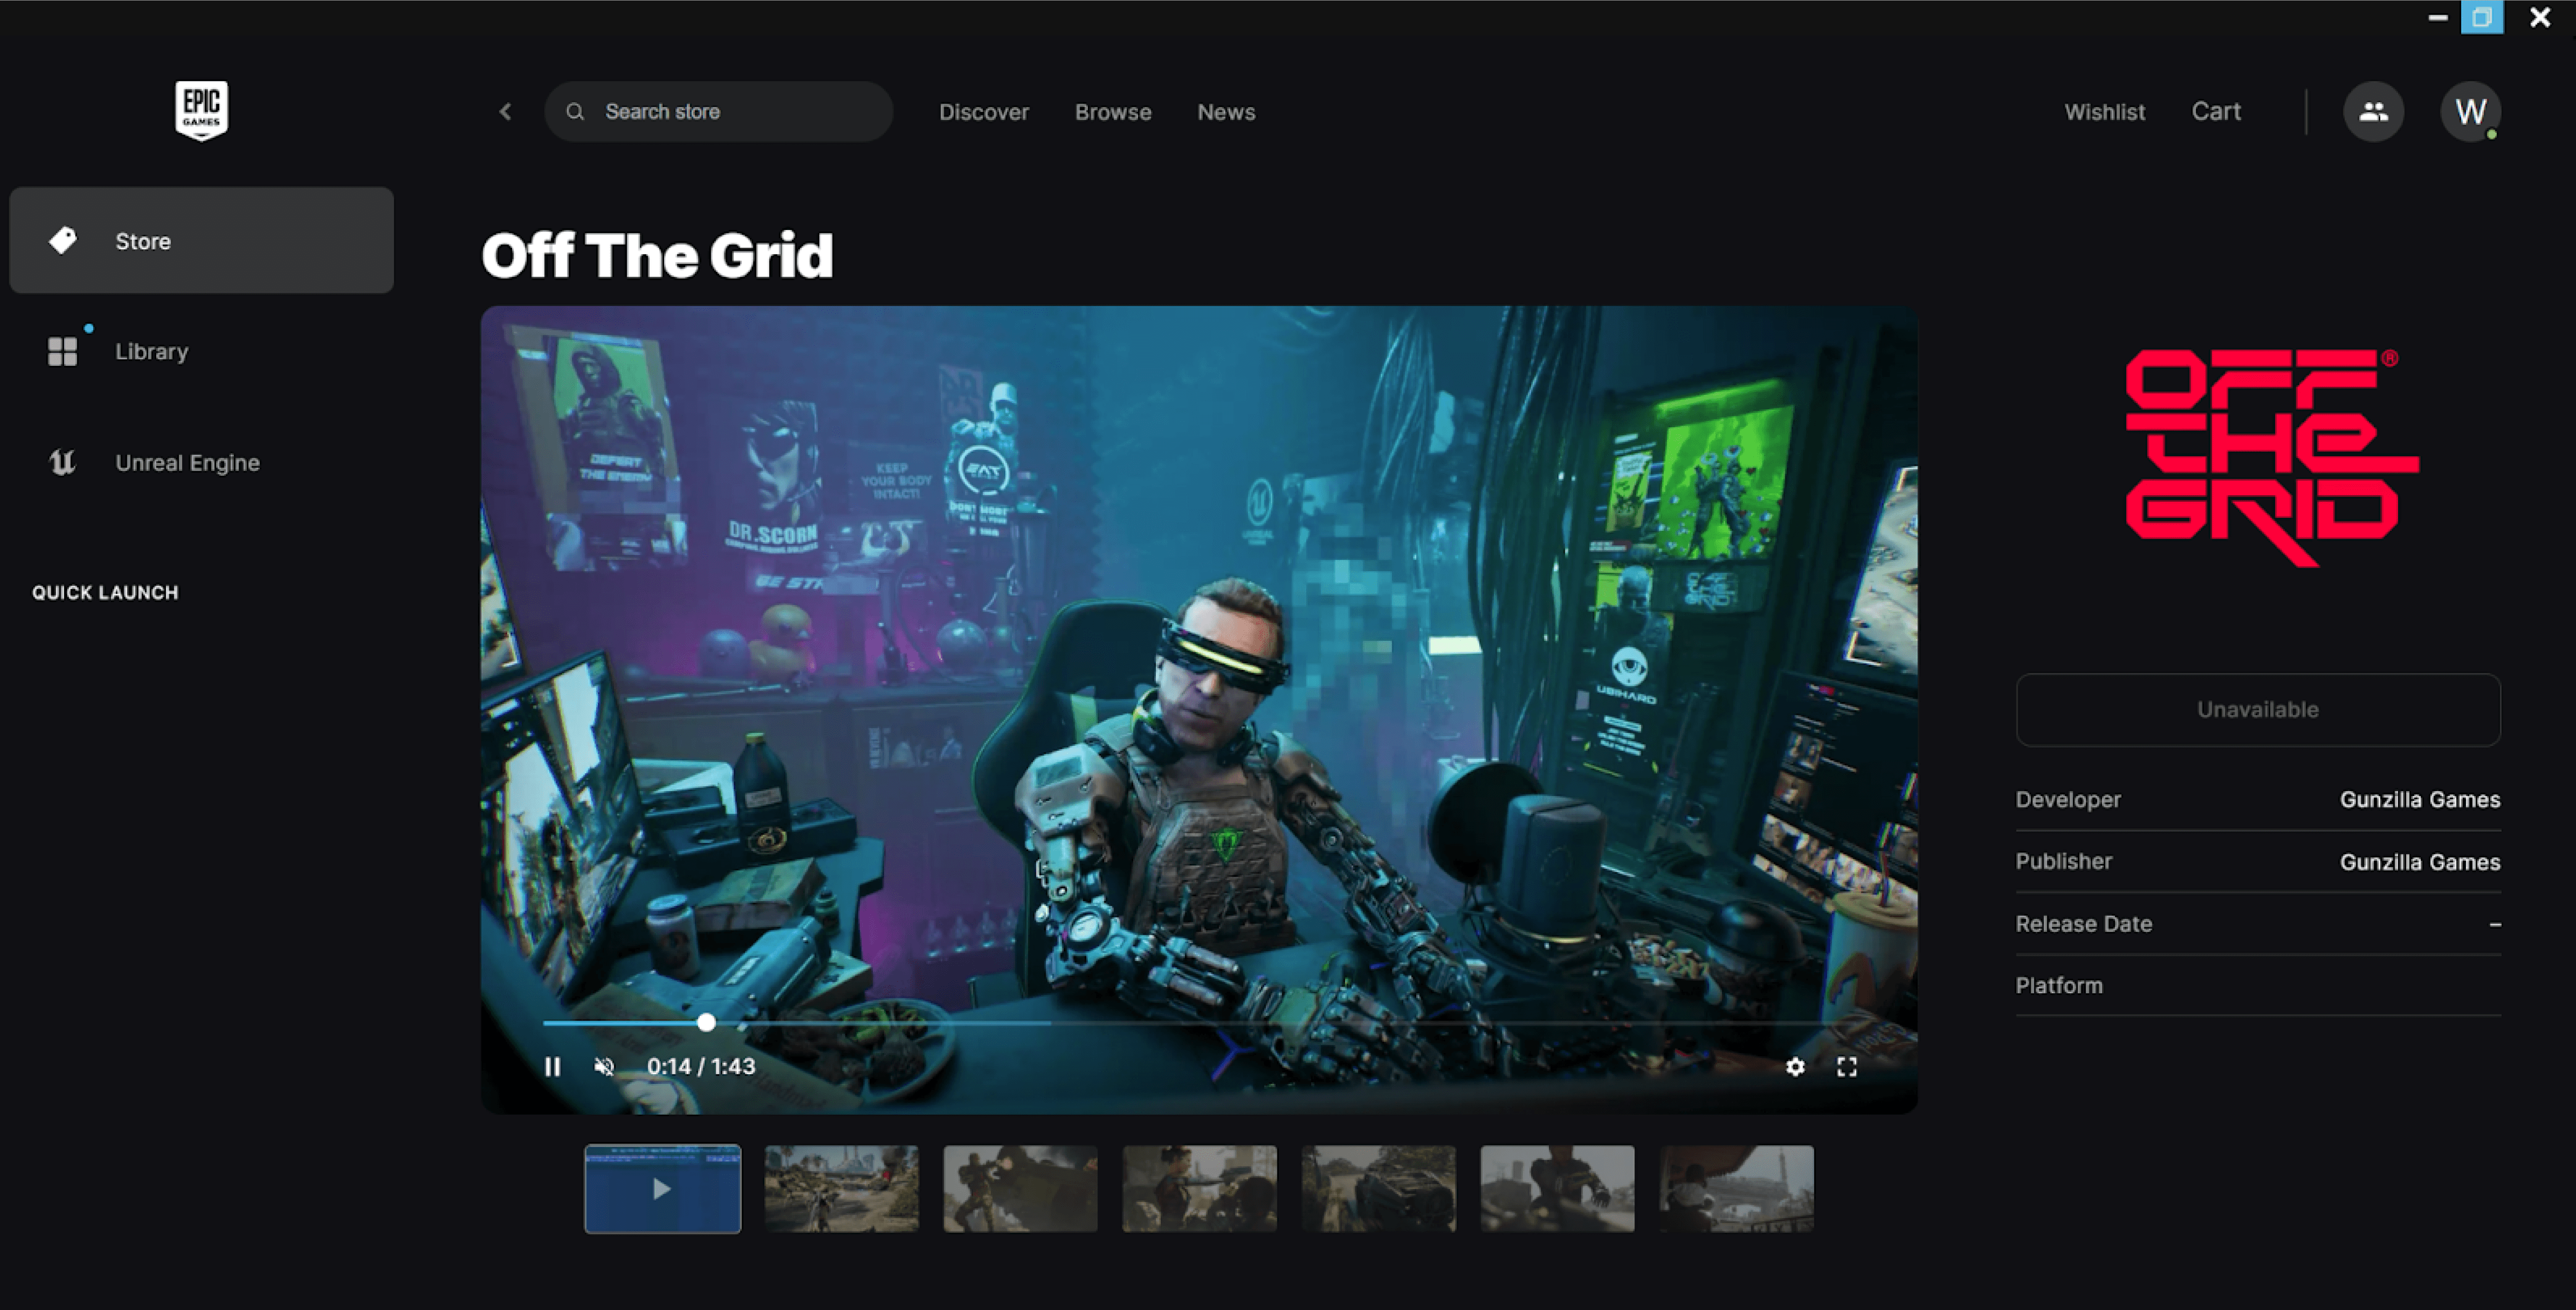
Task: Click the Search store input field
Action: pos(718,112)
